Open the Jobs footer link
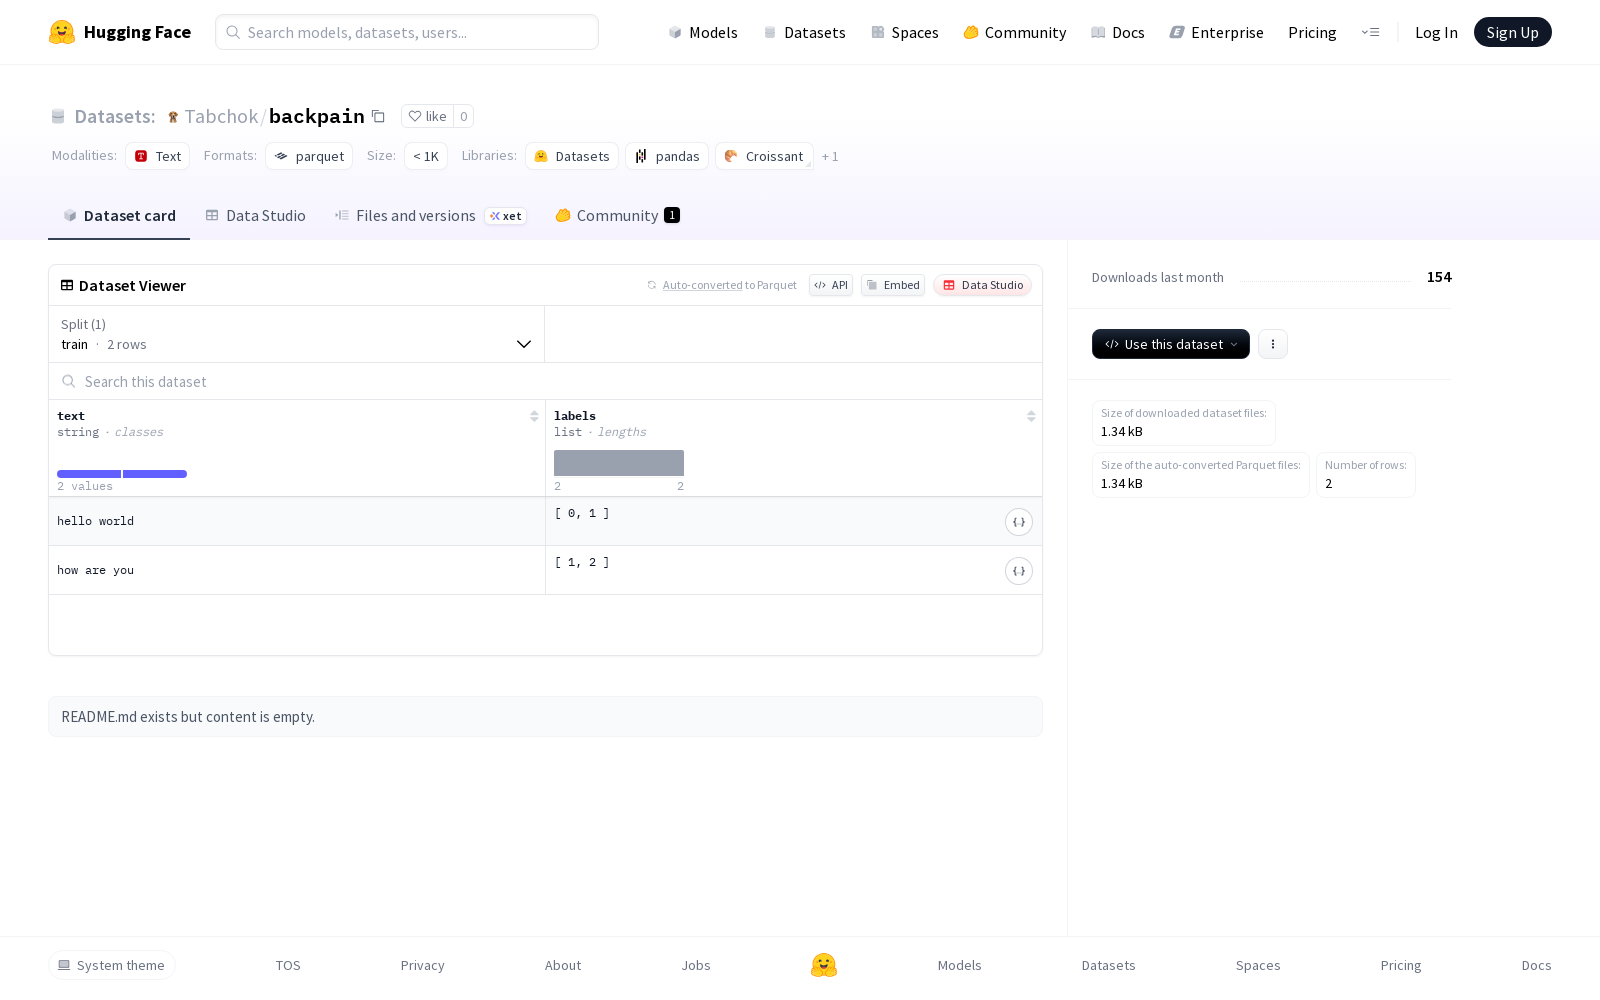 696,965
